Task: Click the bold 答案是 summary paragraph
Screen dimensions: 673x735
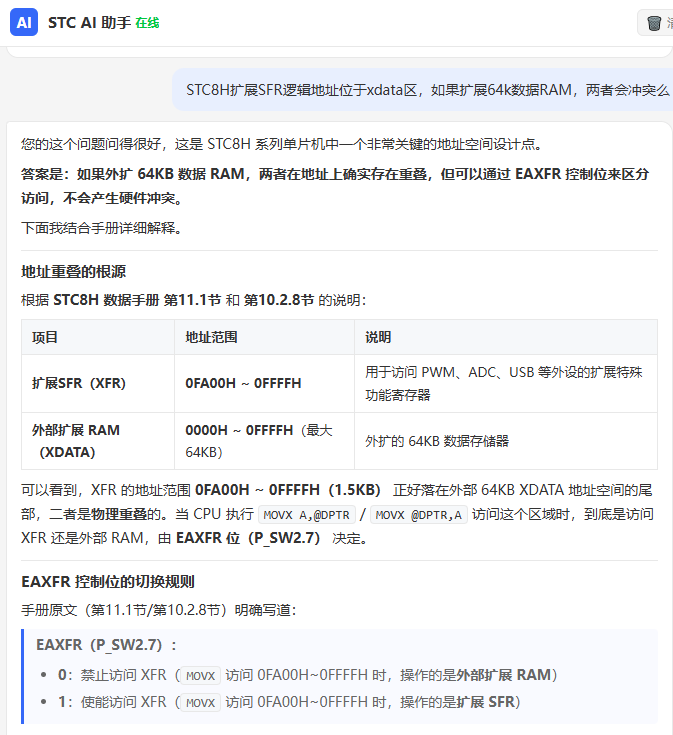Action: (335, 186)
